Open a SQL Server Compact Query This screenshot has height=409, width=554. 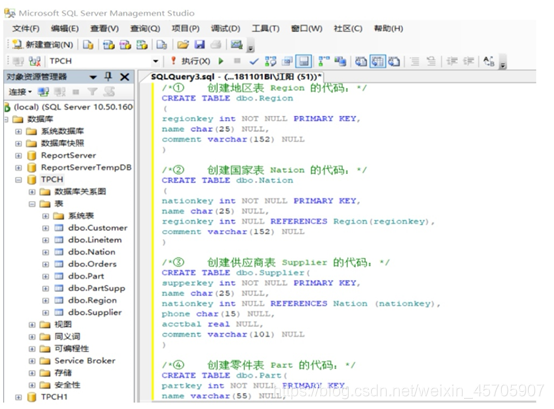click(x=161, y=45)
